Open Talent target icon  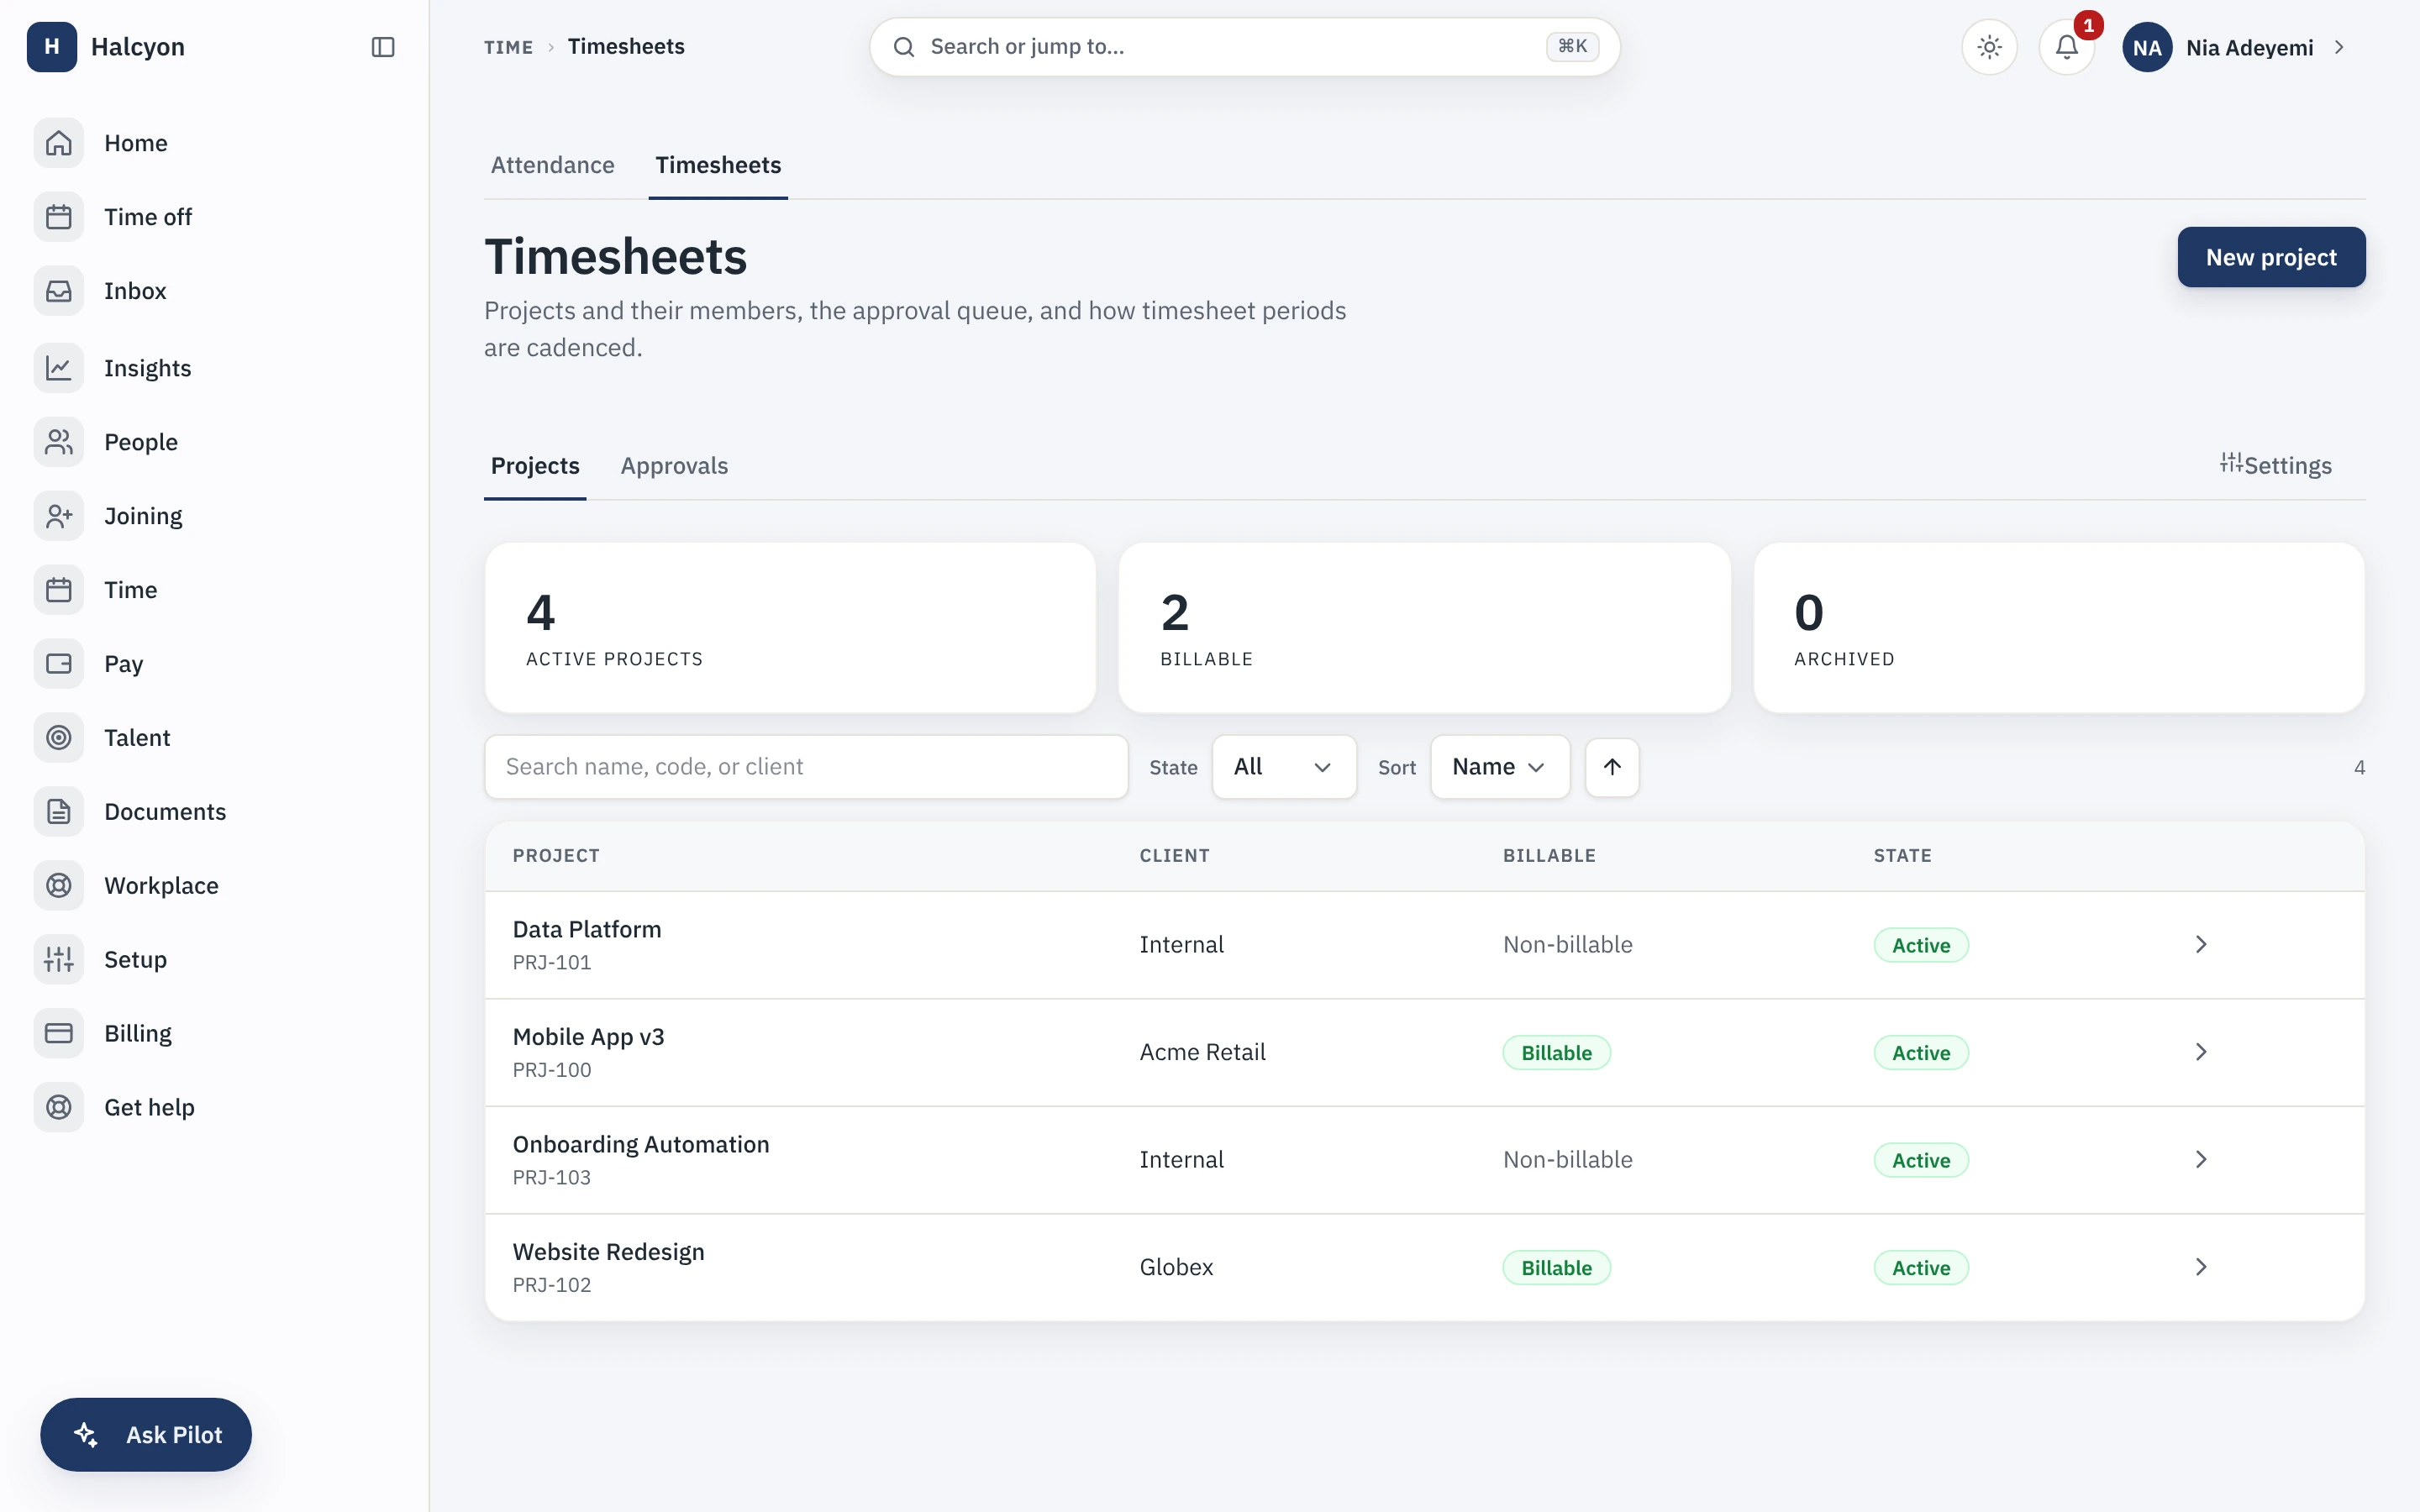[59, 738]
